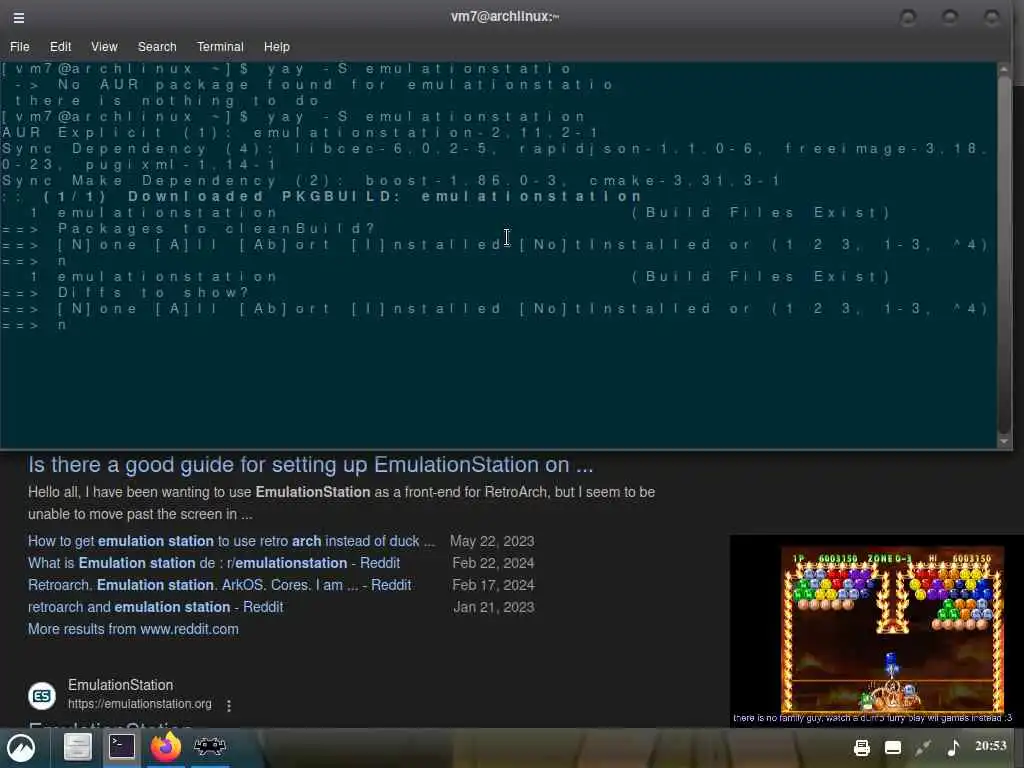Click 'there is nothing to do' terminal line
Viewport: 1024px width, 768px height.
point(167,101)
